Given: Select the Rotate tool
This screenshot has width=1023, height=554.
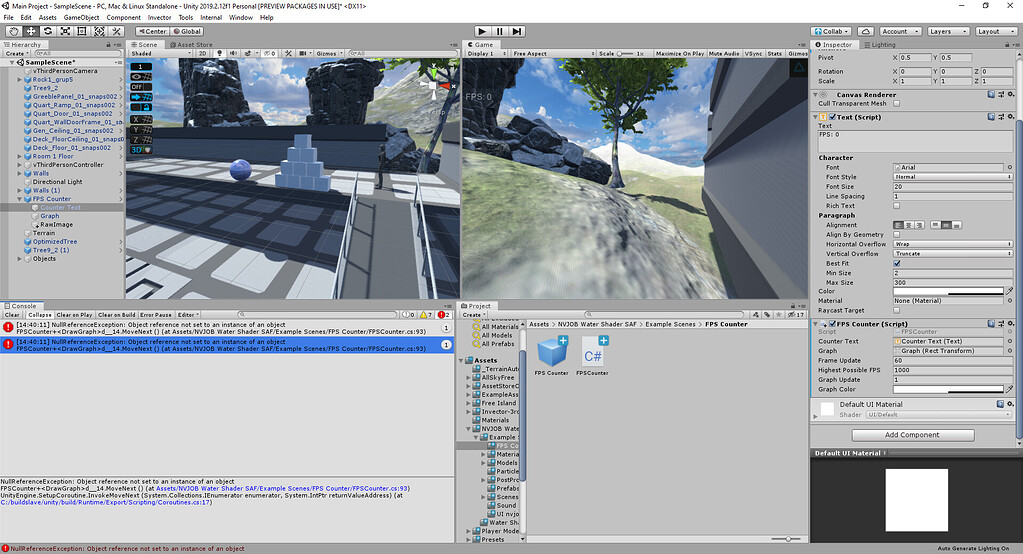Looking at the screenshot, I should click(x=48, y=31).
